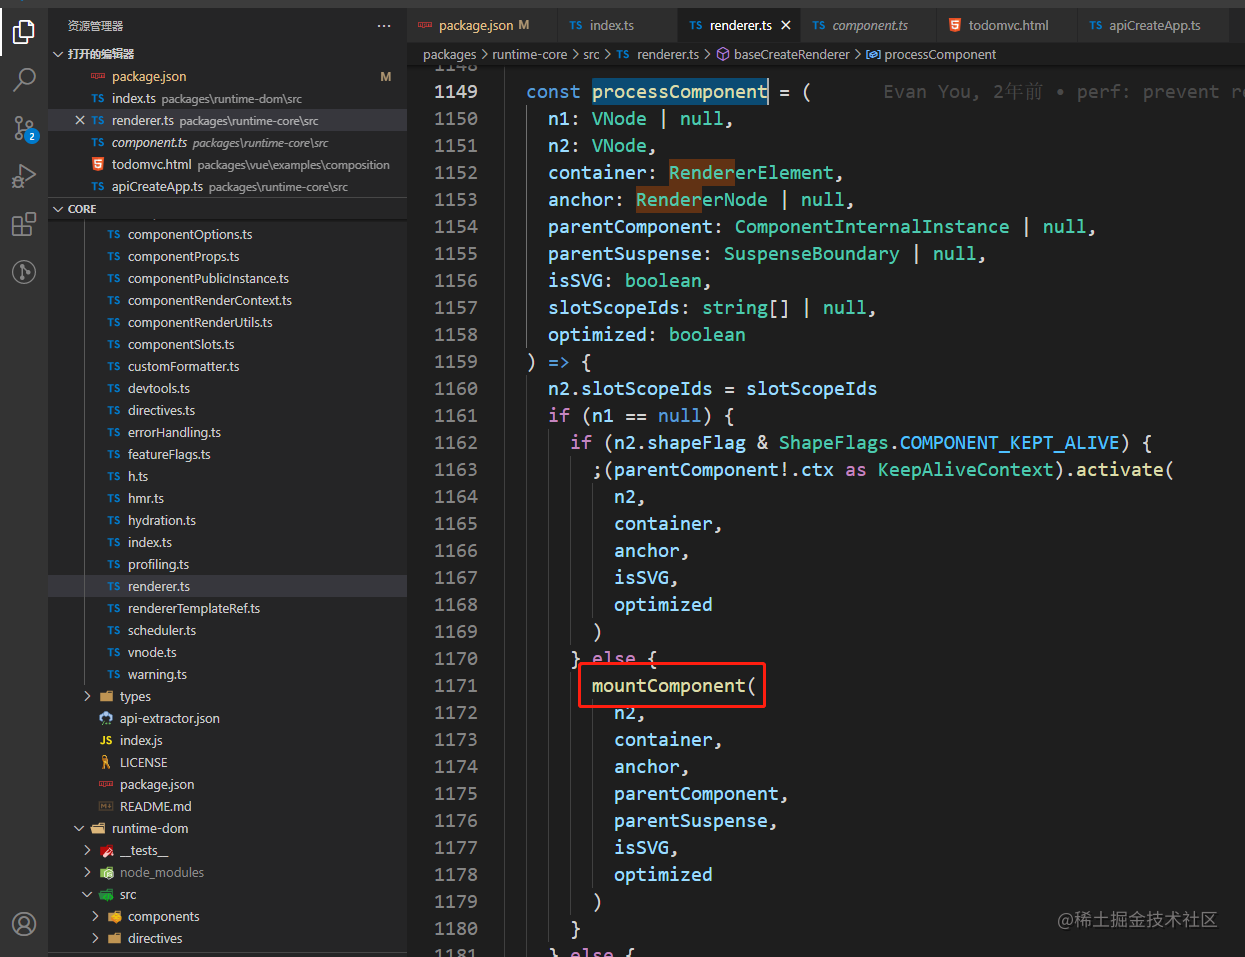Image resolution: width=1245 pixels, height=957 pixels.
Task: Open api-extractor.json file
Action: 170,718
